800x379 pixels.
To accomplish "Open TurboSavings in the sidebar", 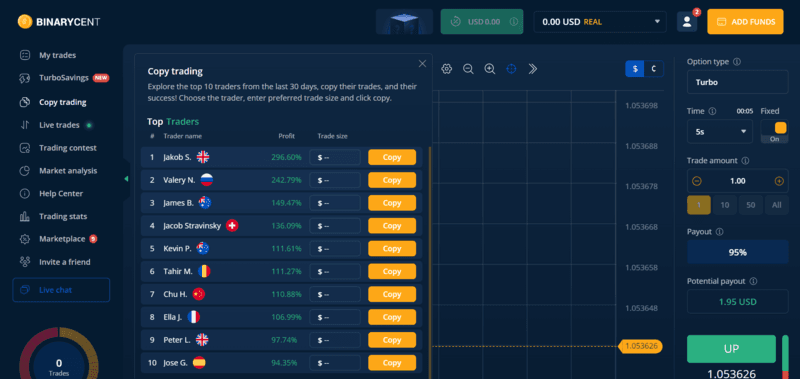I will click(x=64, y=78).
